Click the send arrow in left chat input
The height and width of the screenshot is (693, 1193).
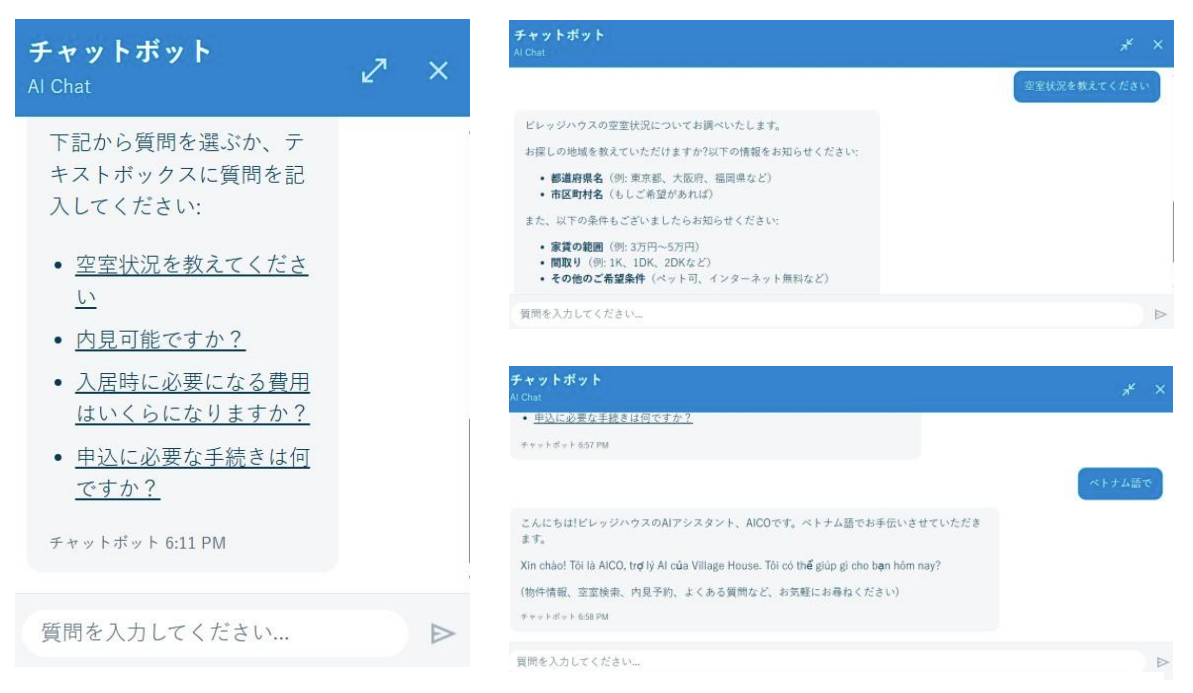click(x=442, y=633)
